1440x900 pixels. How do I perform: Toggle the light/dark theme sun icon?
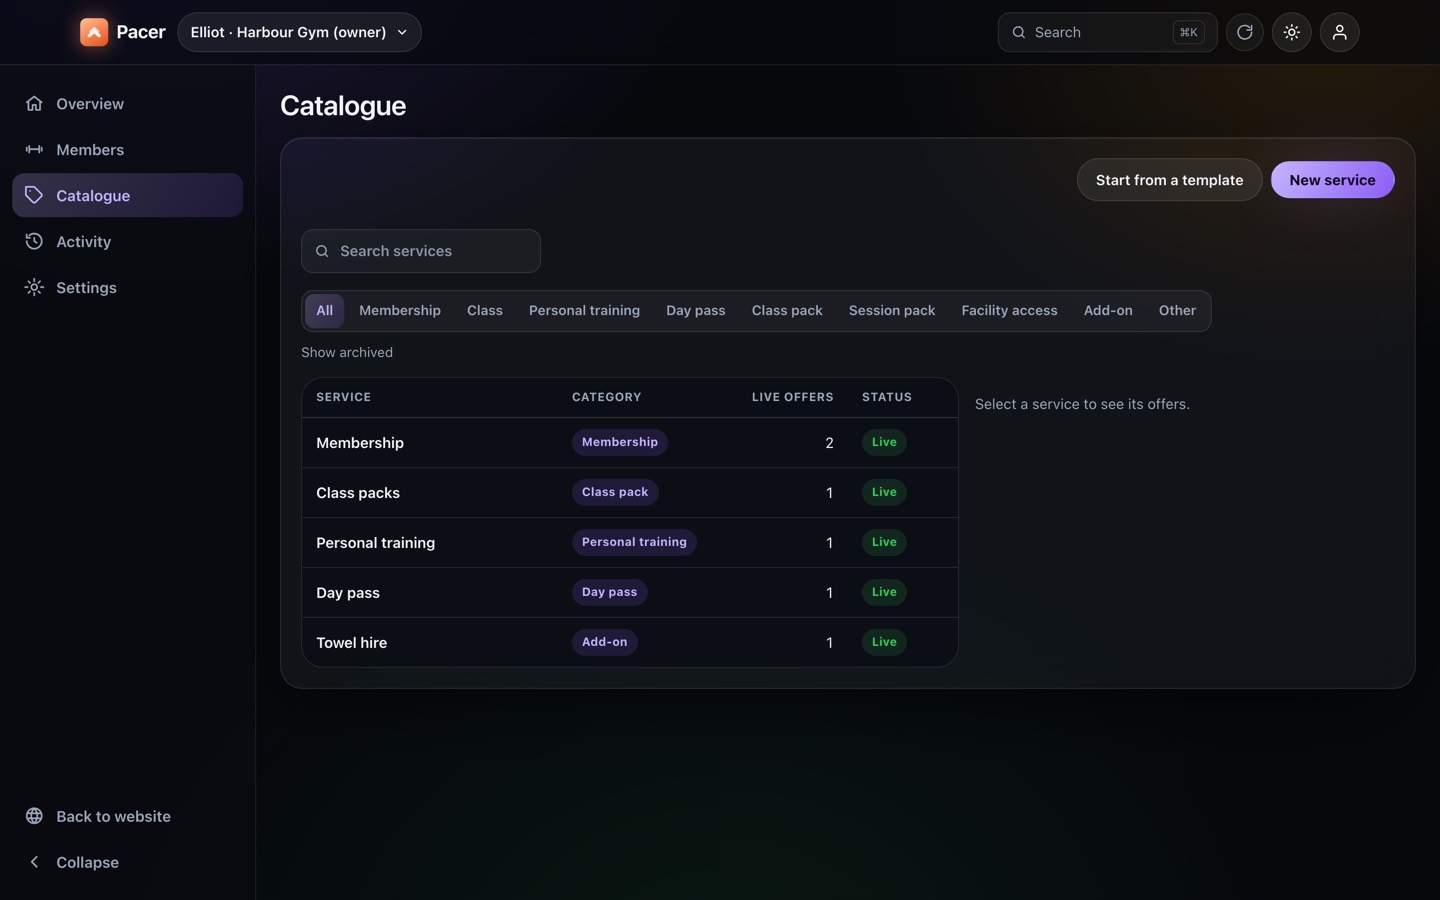pos(1292,32)
